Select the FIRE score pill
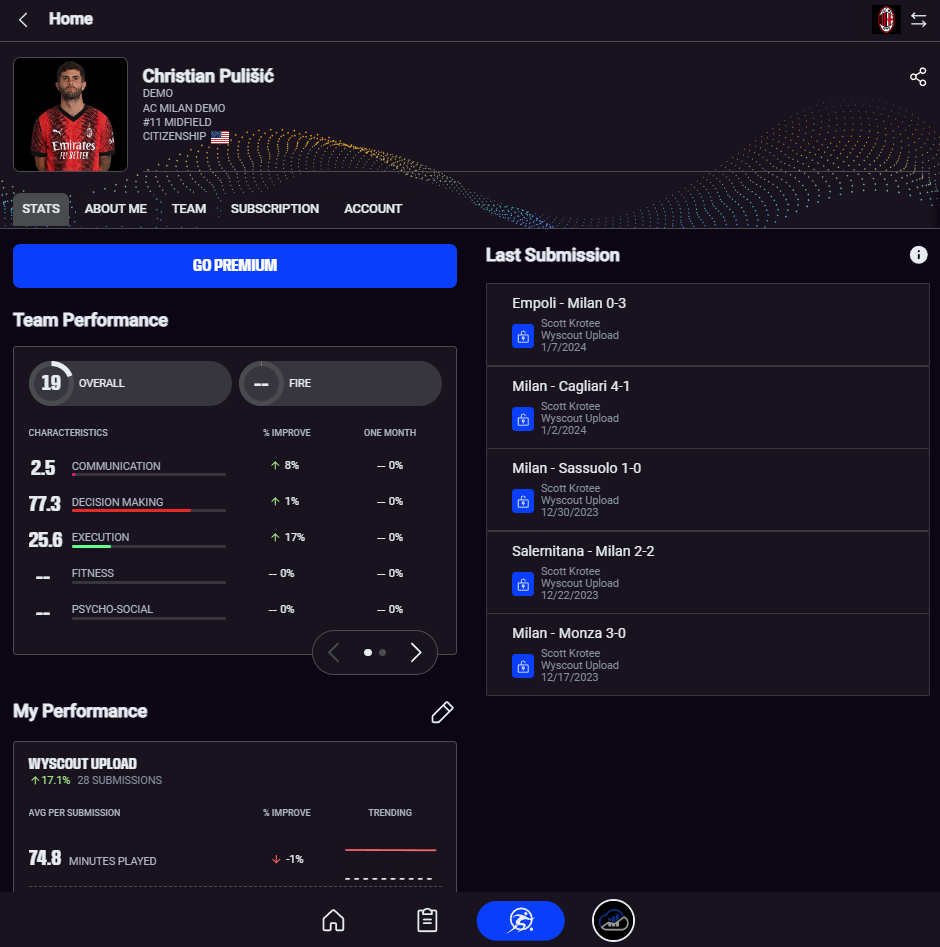The width and height of the screenshot is (940, 947). click(x=340, y=384)
